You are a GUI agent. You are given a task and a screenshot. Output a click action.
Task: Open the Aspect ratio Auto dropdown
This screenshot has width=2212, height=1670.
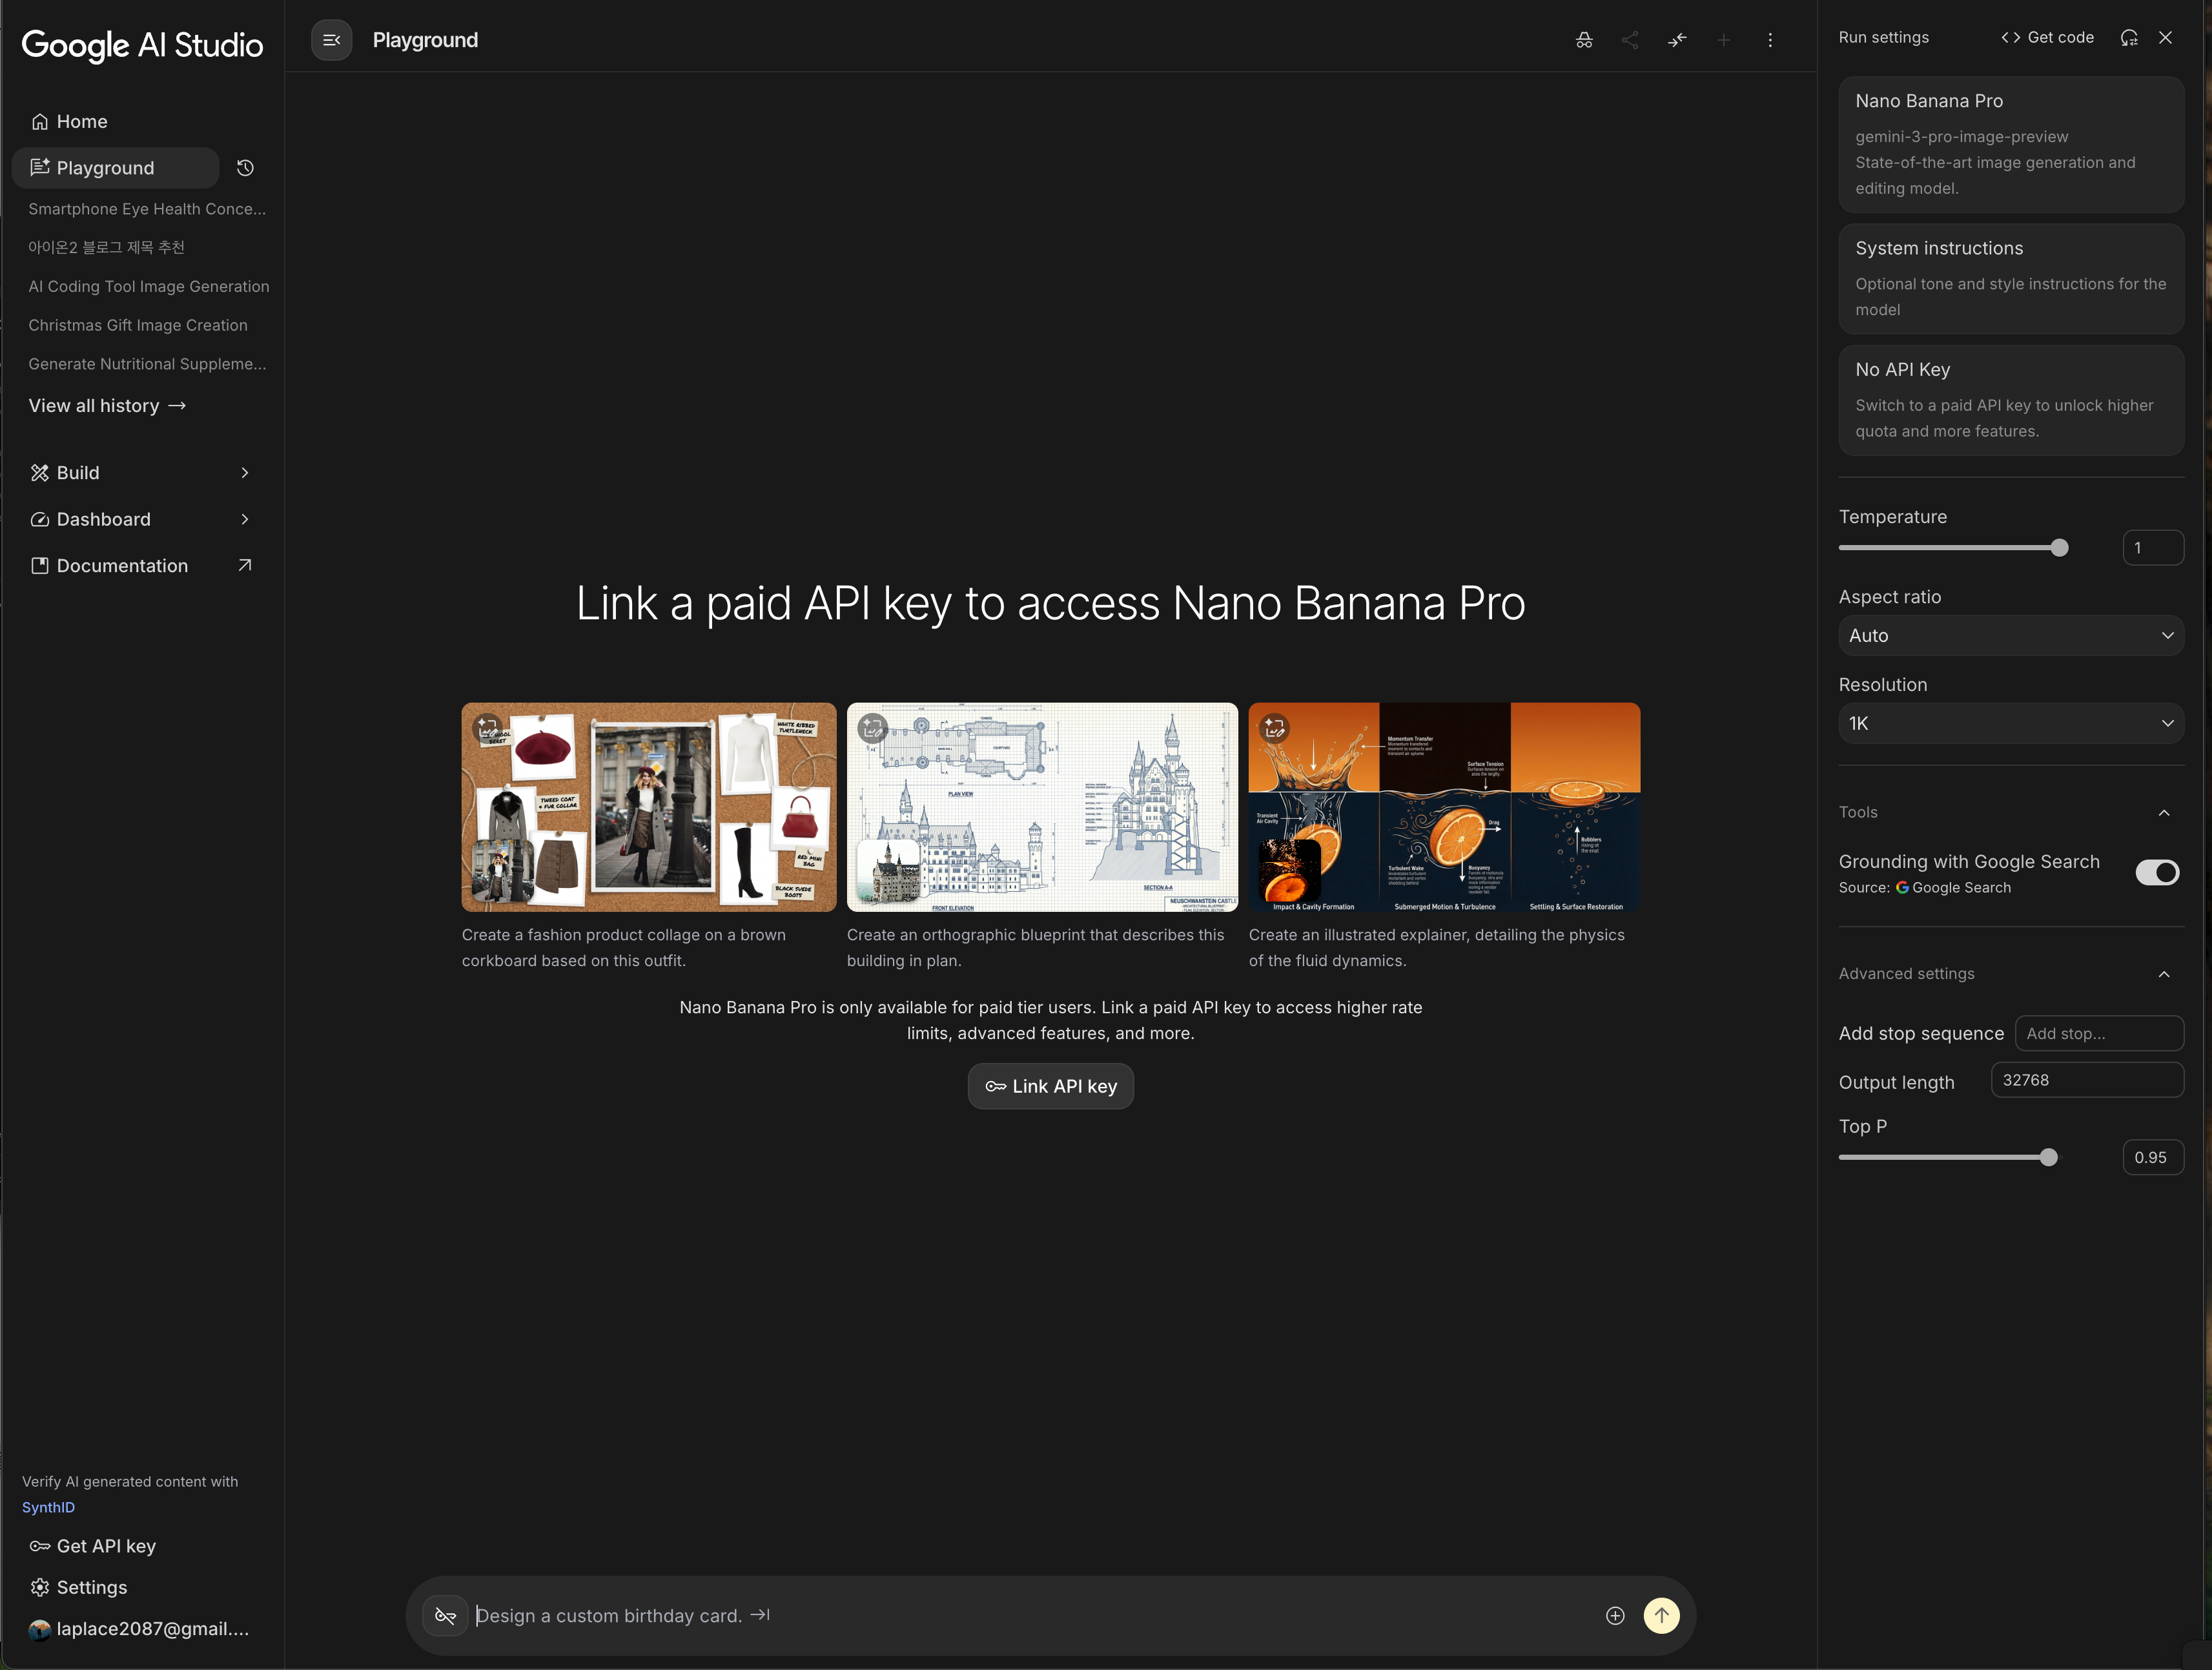coord(2010,636)
